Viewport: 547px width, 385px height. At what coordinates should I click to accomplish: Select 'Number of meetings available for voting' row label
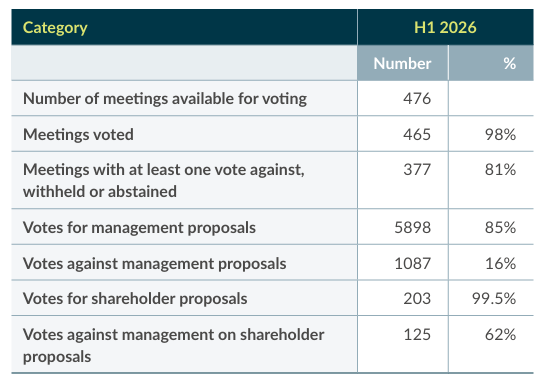coord(165,99)
